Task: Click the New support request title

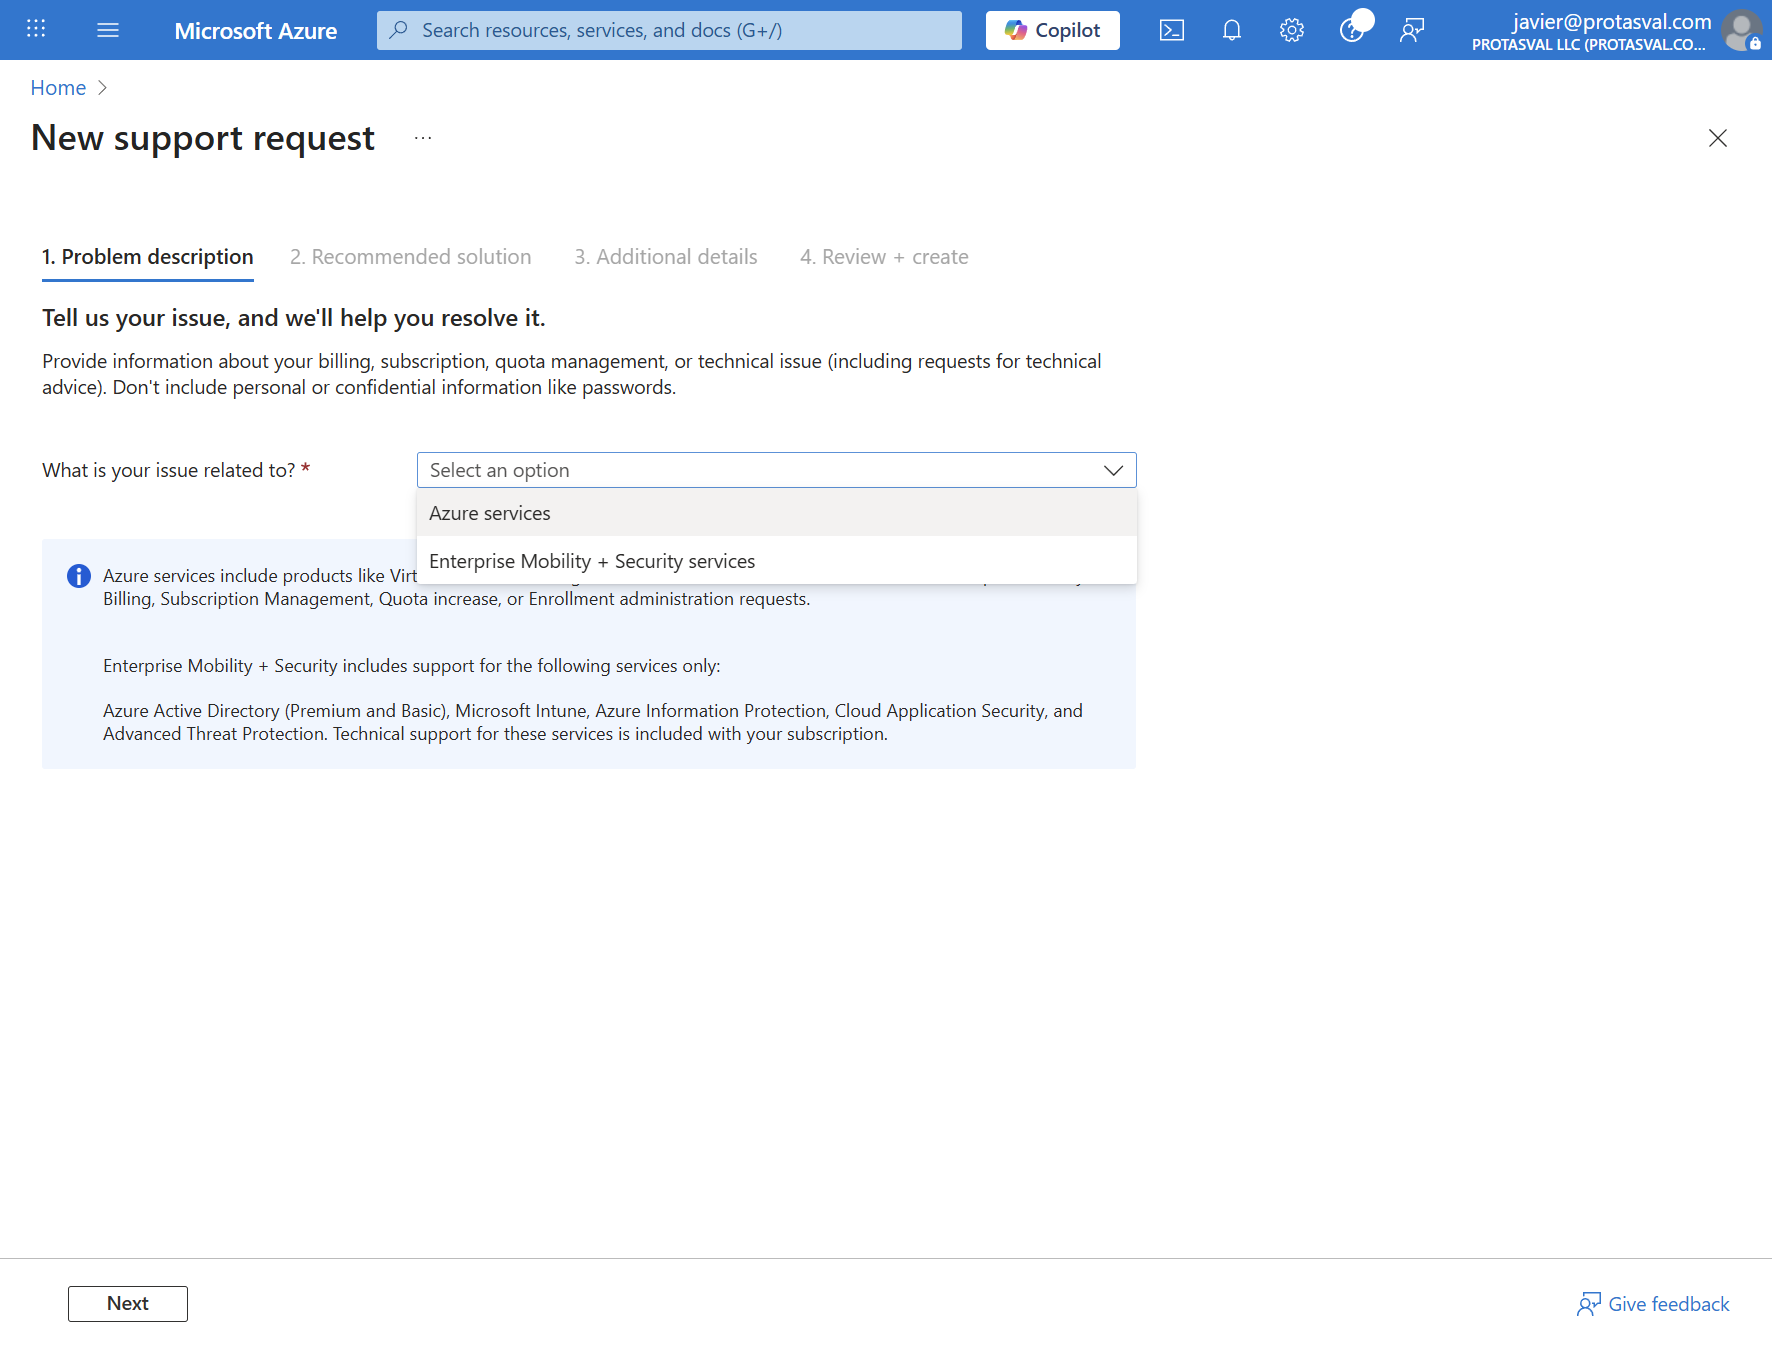Action: click(203, 138)
